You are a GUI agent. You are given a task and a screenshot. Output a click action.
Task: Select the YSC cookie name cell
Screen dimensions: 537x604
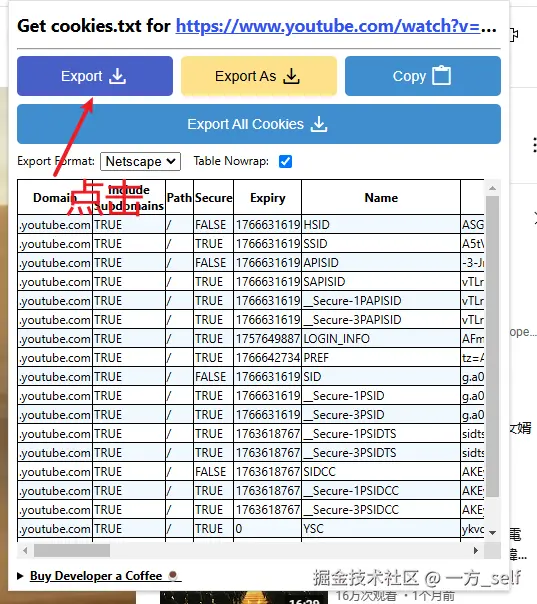tap(381, 529)
